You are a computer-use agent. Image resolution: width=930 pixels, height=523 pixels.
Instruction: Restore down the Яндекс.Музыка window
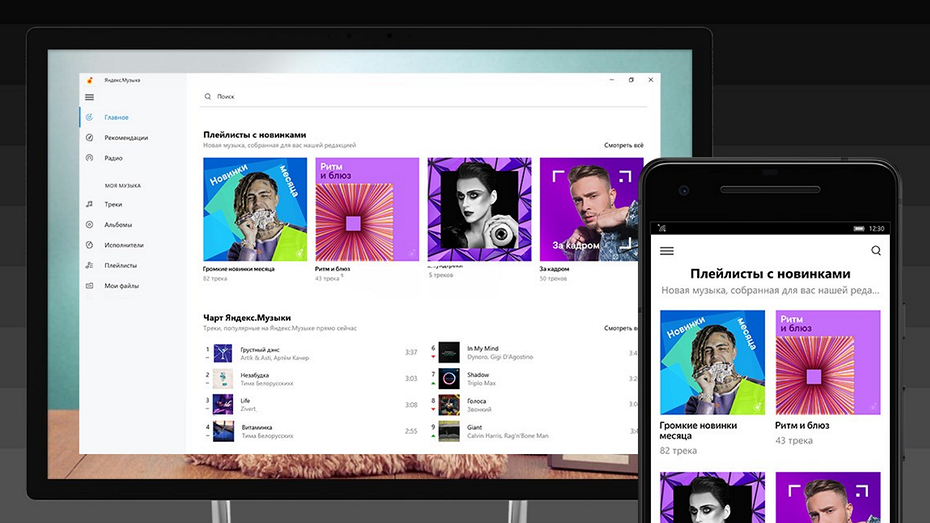coord(631,79)
